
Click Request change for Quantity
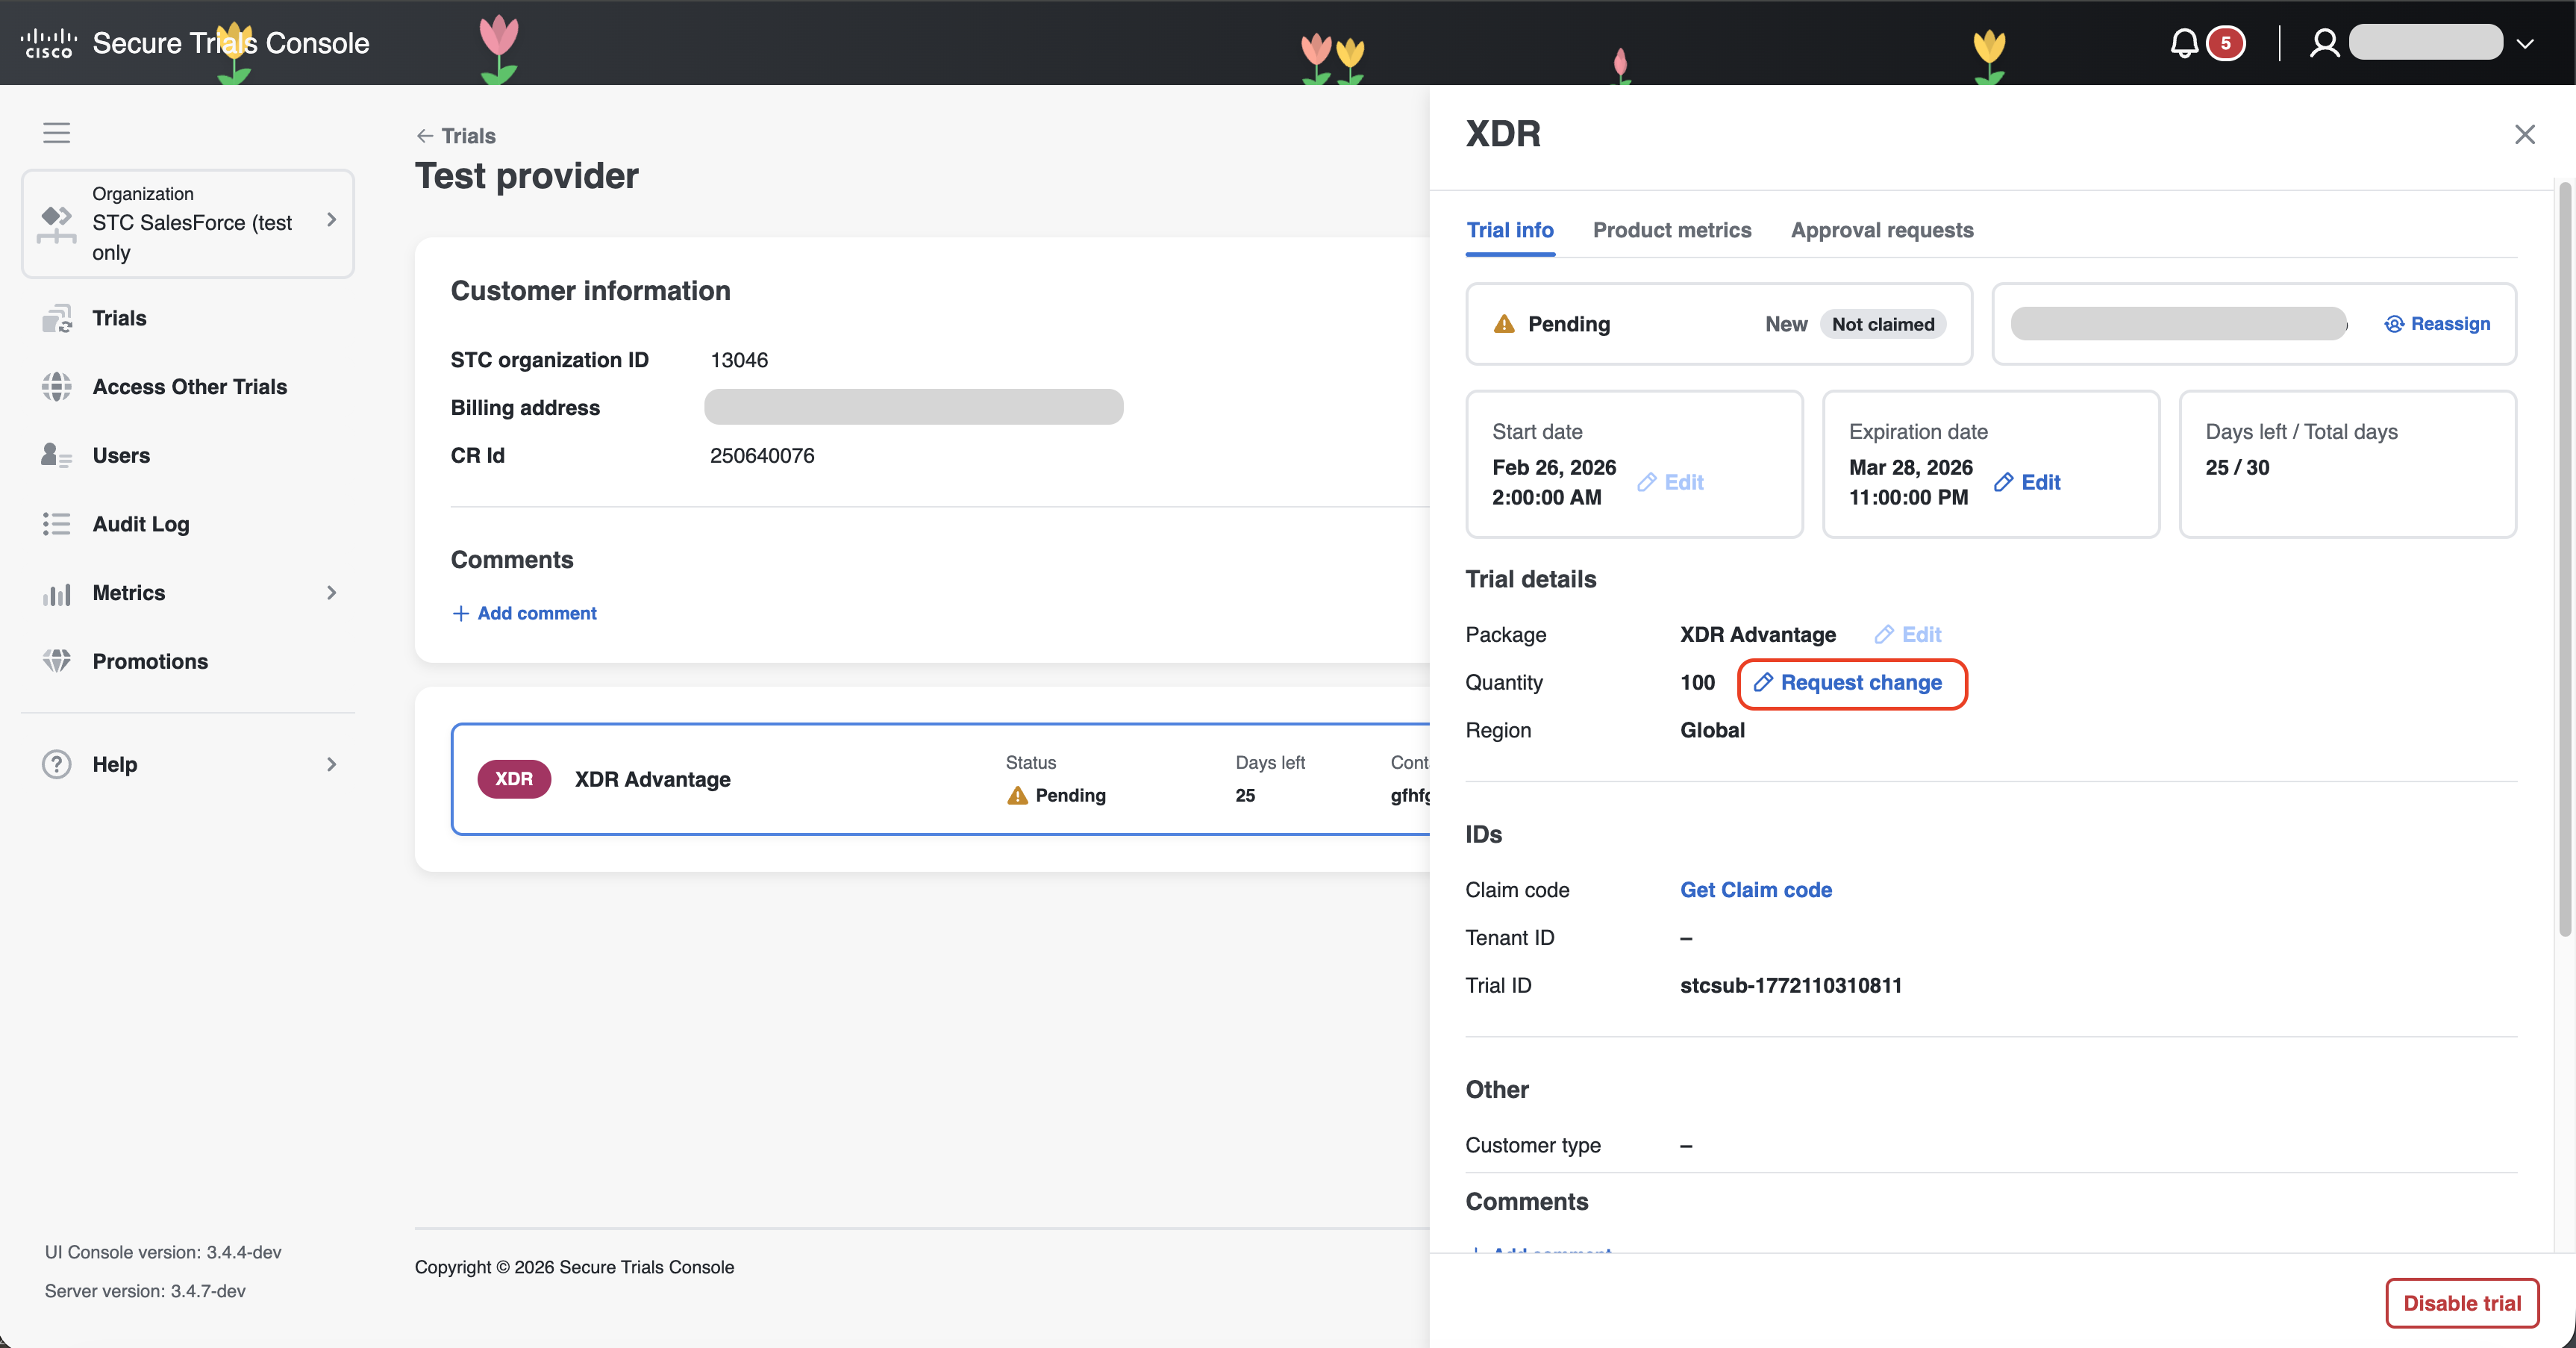[1851, 683]
